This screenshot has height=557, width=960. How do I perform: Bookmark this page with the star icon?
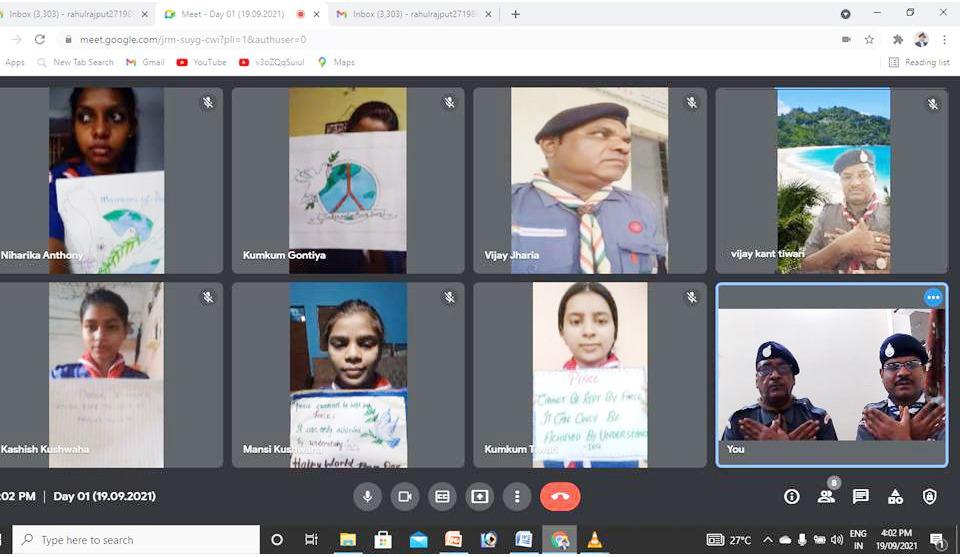click(869, 39)
